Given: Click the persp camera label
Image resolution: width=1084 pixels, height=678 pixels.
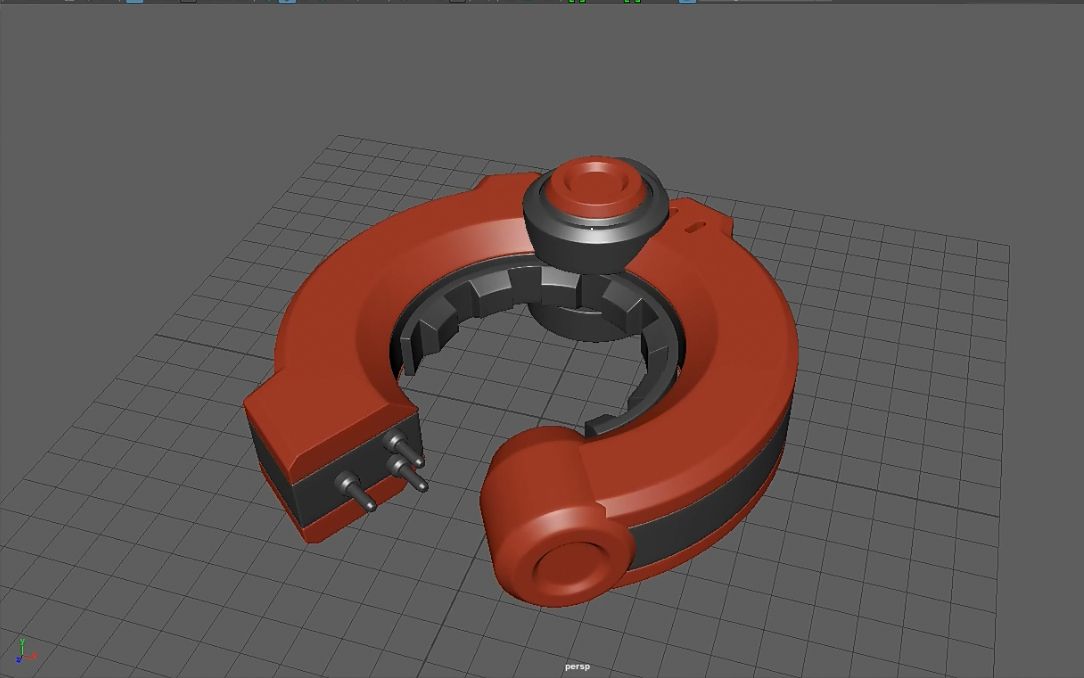Looking at the screenshot, I should point(577,665).
